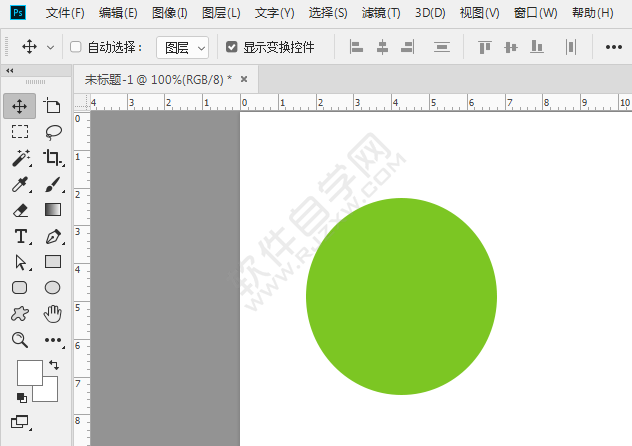This screenshot has width=632, height=446.
Task: Choose the Horizontal Type tool
Action: (21, 236)
